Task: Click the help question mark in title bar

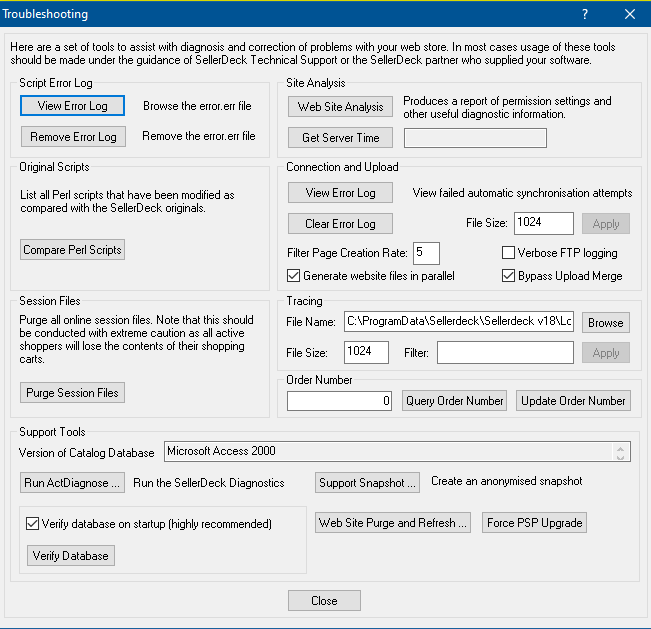Action: (585, 14)
